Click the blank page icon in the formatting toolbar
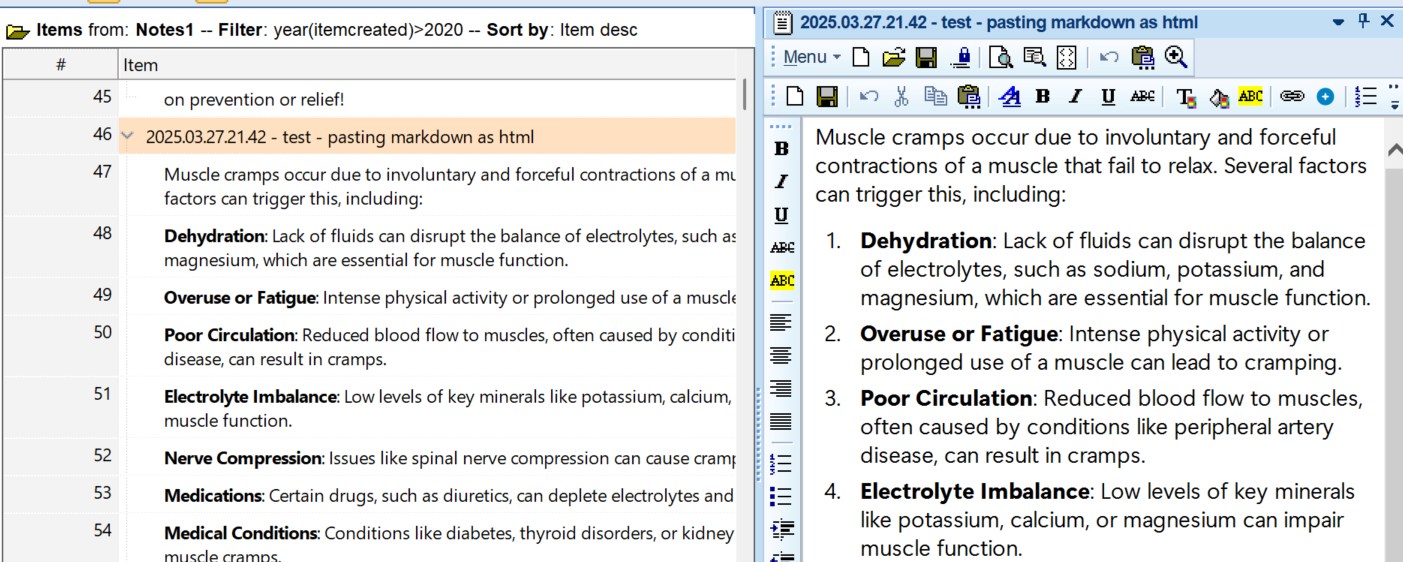 [795, 96]
